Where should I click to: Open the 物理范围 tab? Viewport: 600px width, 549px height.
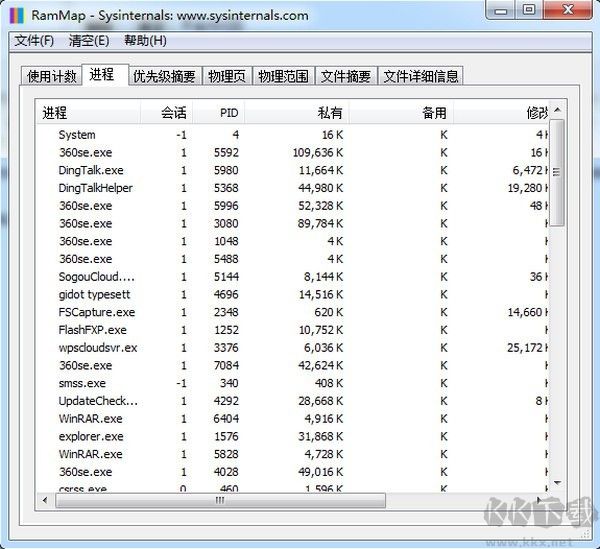click(x=283, y=76)
